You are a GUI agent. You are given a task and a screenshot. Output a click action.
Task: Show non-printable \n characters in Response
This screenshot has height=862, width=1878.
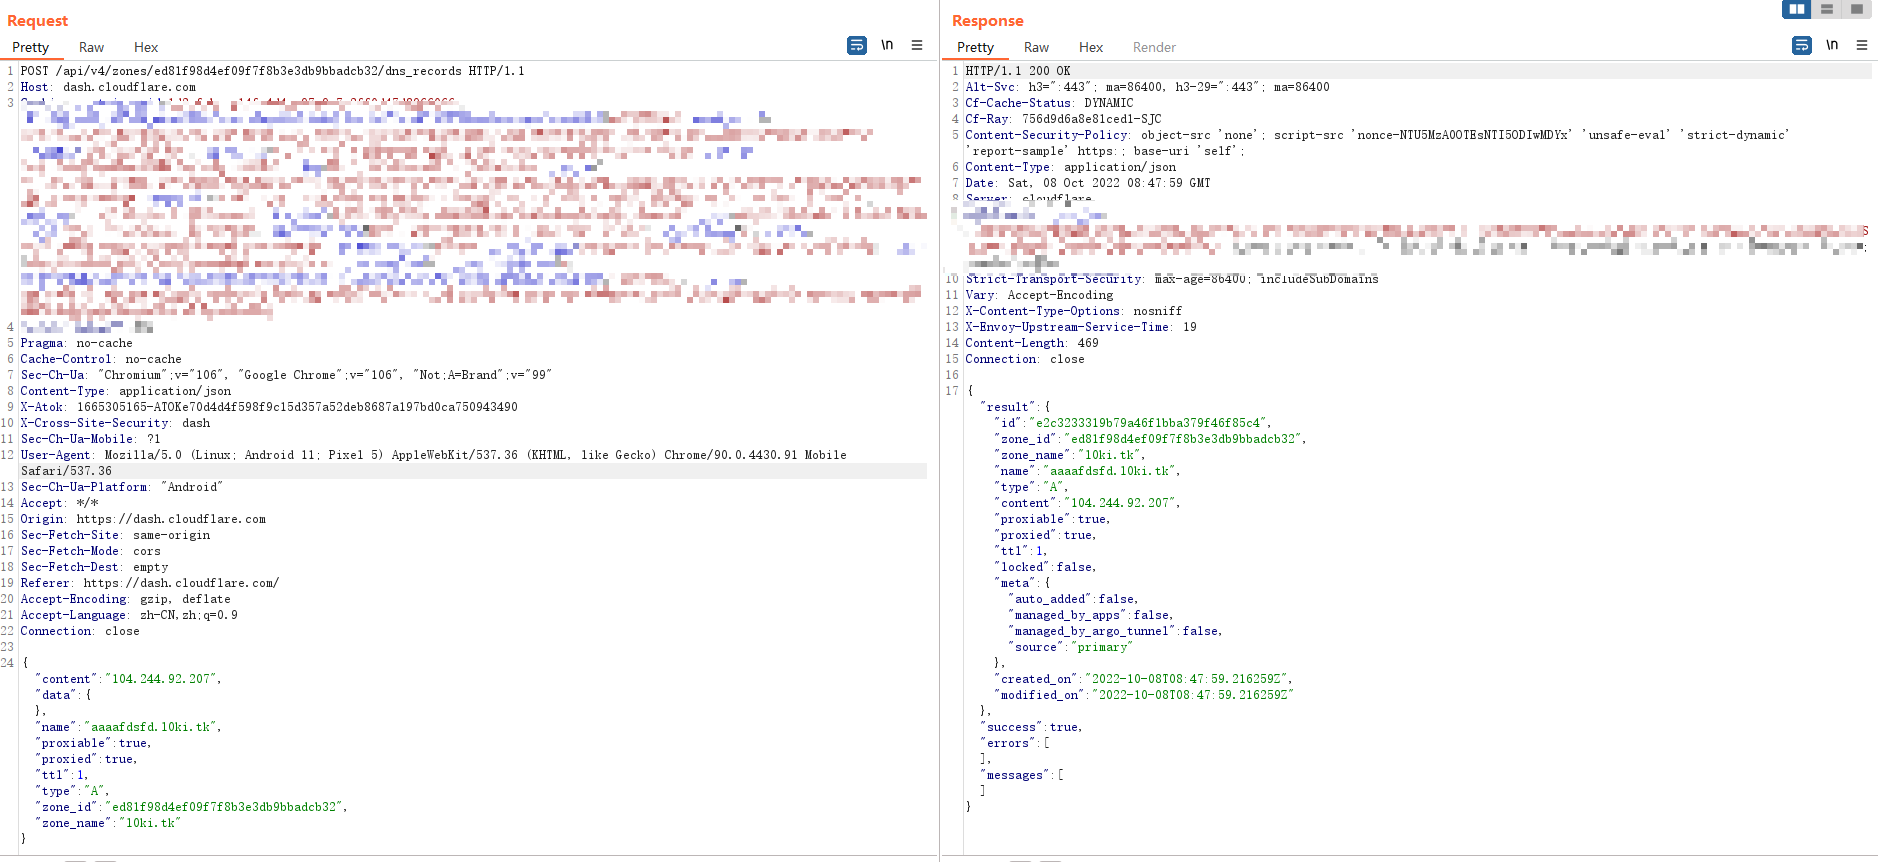coord(1832,46)
